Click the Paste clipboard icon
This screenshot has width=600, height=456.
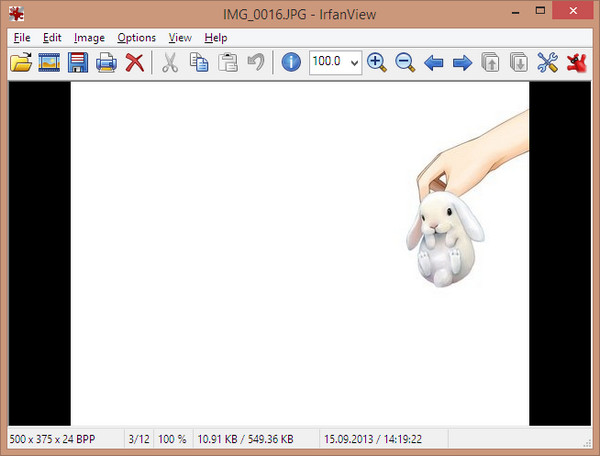[x=227, y=63]
